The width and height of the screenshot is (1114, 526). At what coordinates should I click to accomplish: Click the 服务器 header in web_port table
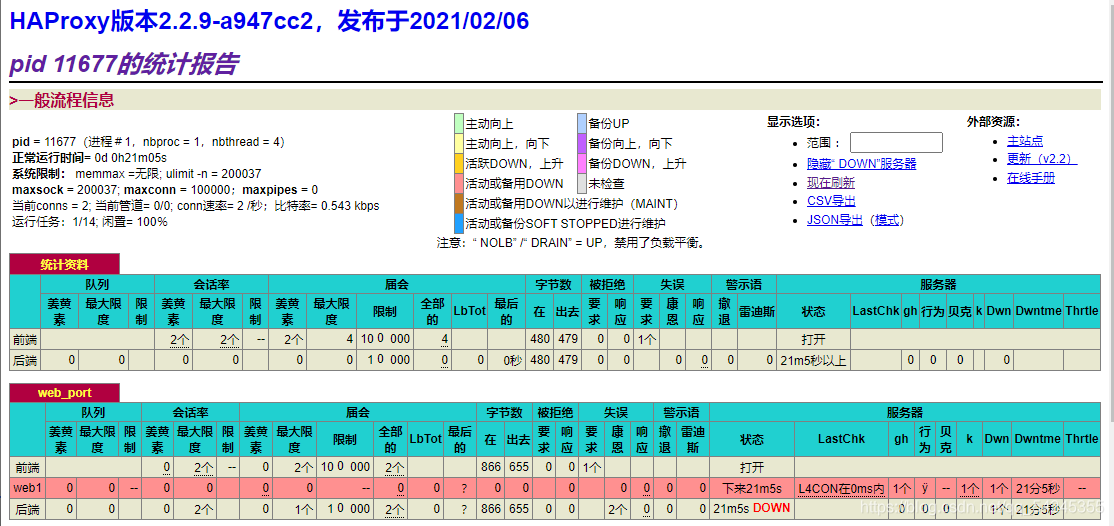pyautogui.click(x=906, y=412)
